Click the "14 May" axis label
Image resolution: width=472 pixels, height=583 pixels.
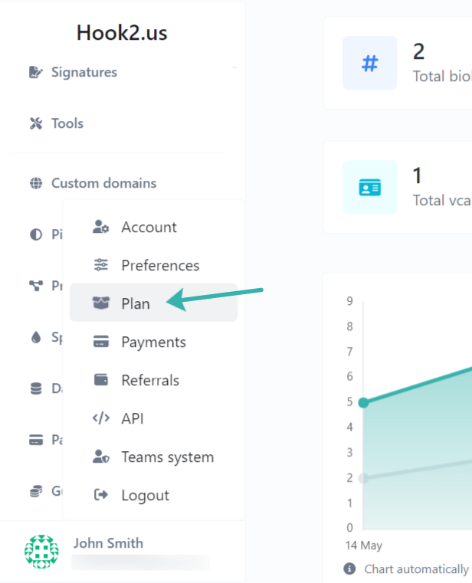pyautogui.click(x=364, y=545)
